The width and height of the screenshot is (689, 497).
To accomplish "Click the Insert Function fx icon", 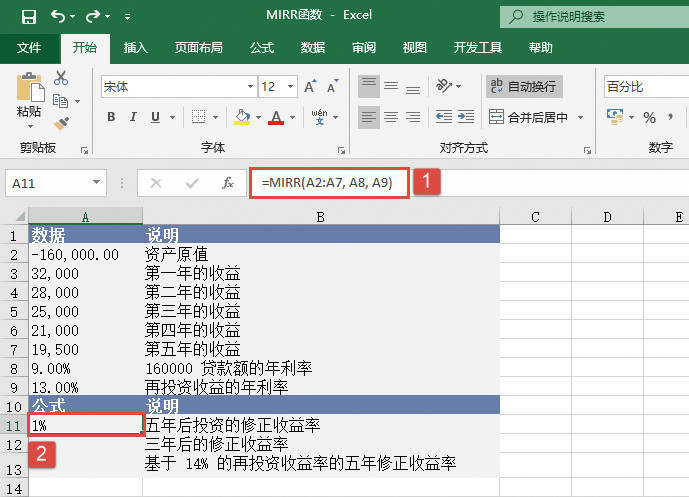I will 228,183.
